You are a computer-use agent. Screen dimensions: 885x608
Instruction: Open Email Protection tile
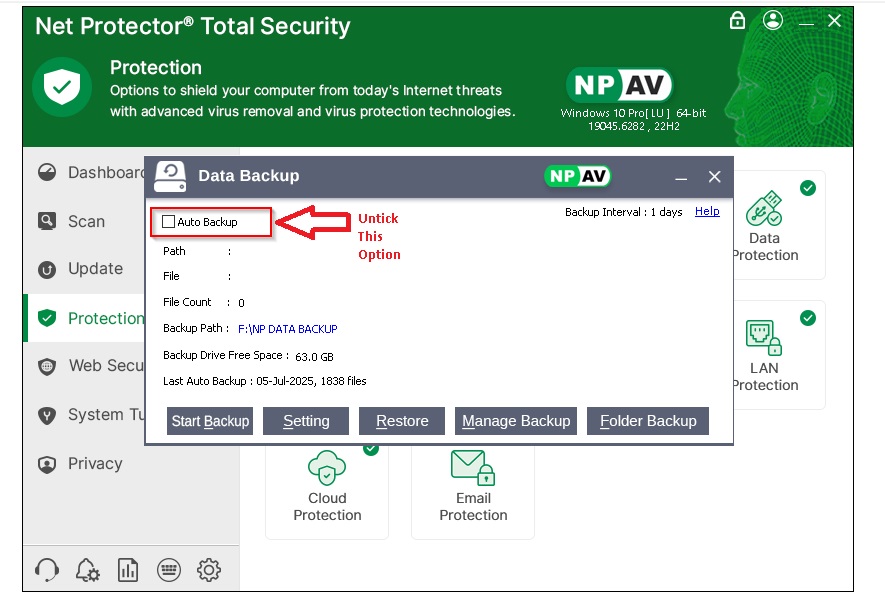pos(473,490)
